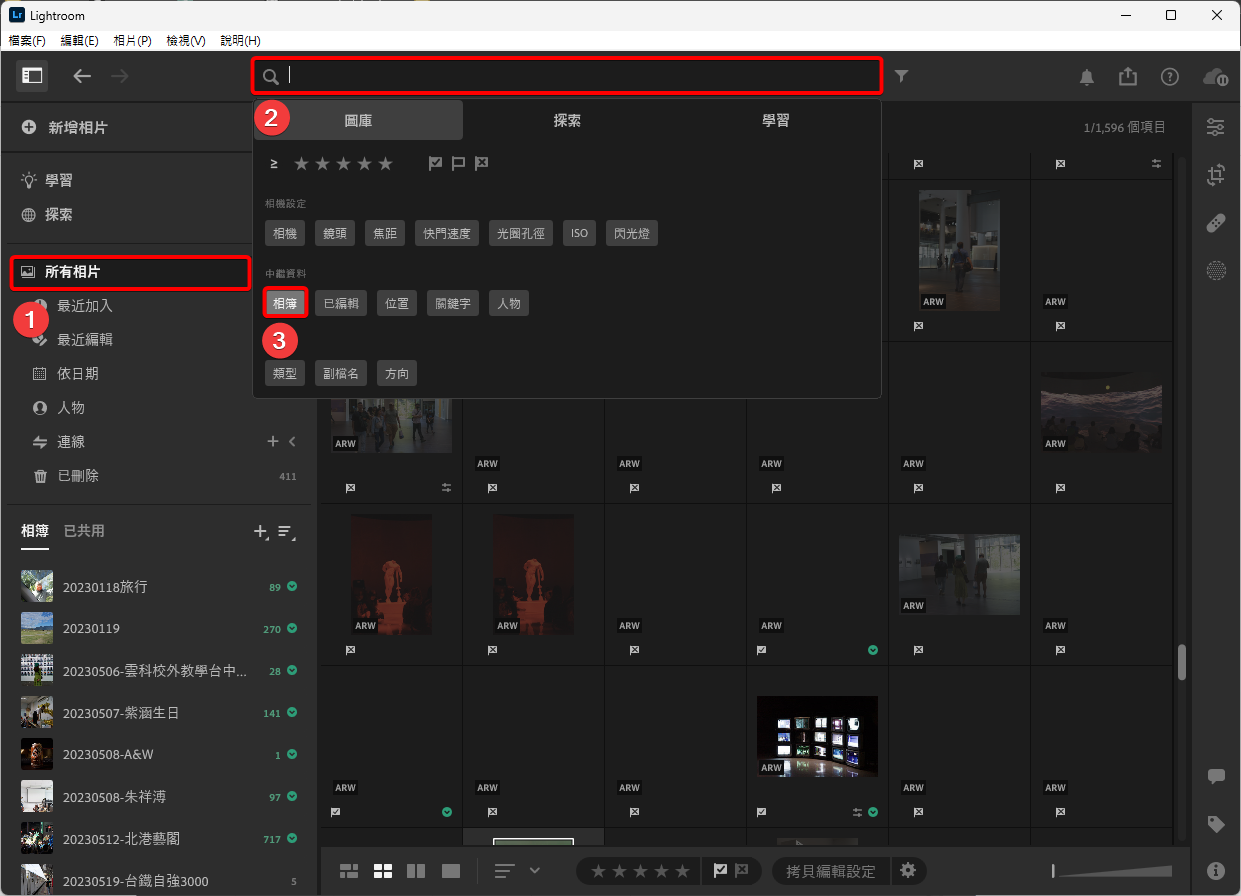Adjust the thumbnail size slider
Image resolution: width=1241 pixels, height=896 pixels.
tap(1112, 871)
